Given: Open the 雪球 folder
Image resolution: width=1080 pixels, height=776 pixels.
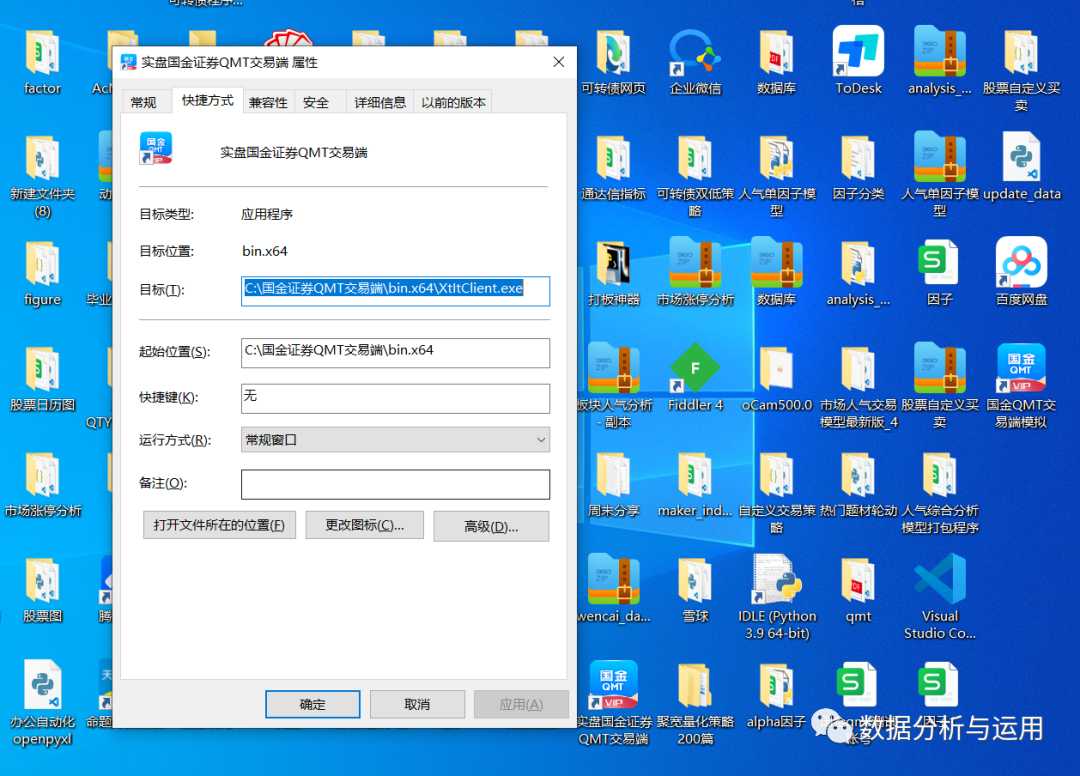Looking at the screenshot, I should [x=695, y=590].
